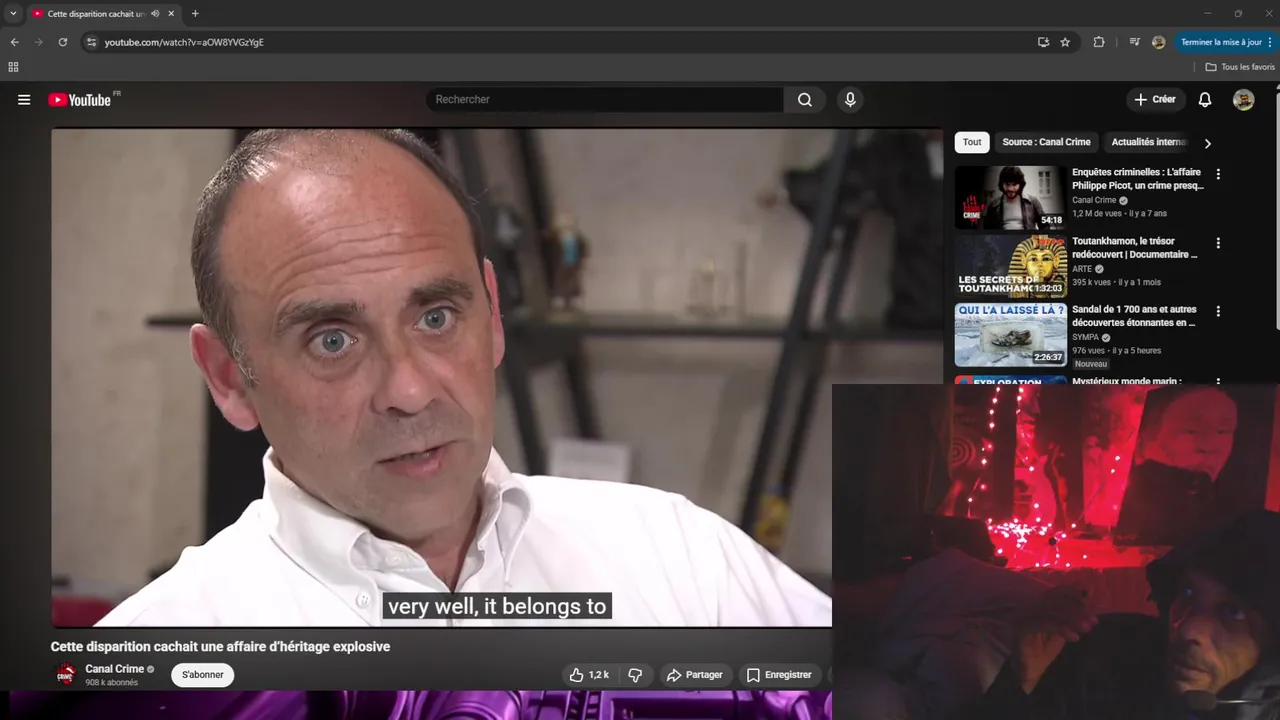The height and width of the screenshot is (720, 1280).
Task: Save video with Enregistrer button
Action: [x=779, y=675]
